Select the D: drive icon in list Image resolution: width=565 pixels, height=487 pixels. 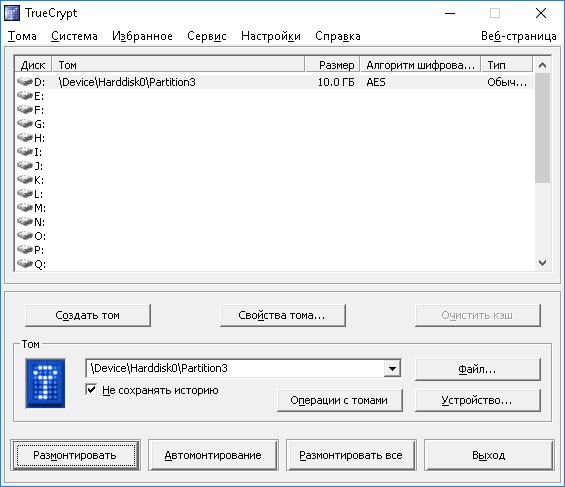(25, 82)
